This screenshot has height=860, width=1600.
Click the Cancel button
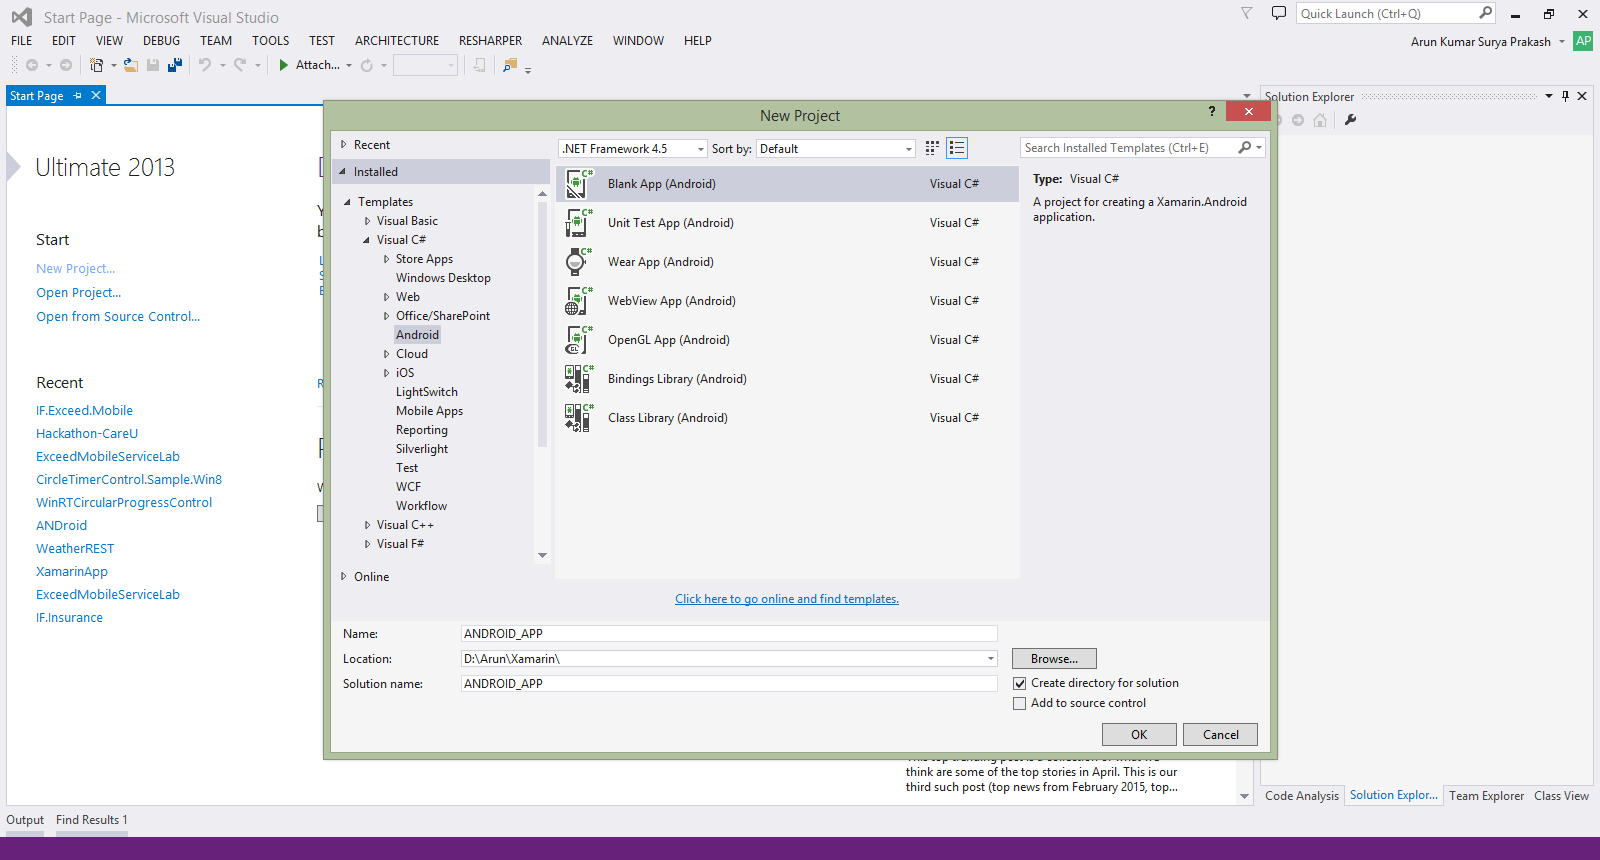click(1220, 735)
